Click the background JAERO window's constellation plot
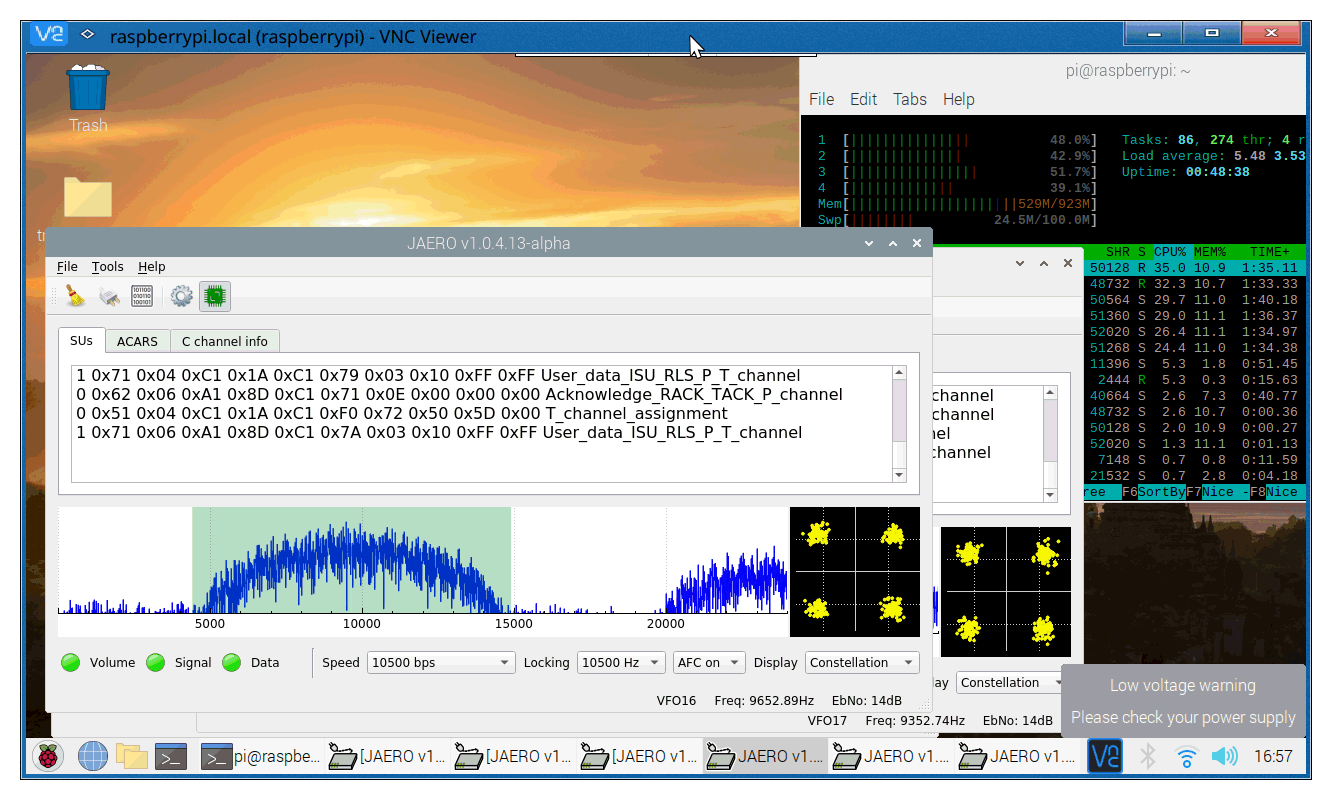The height and width of the screenshot is (800, 1332). pyautogui.click(x=1006, y=591)
